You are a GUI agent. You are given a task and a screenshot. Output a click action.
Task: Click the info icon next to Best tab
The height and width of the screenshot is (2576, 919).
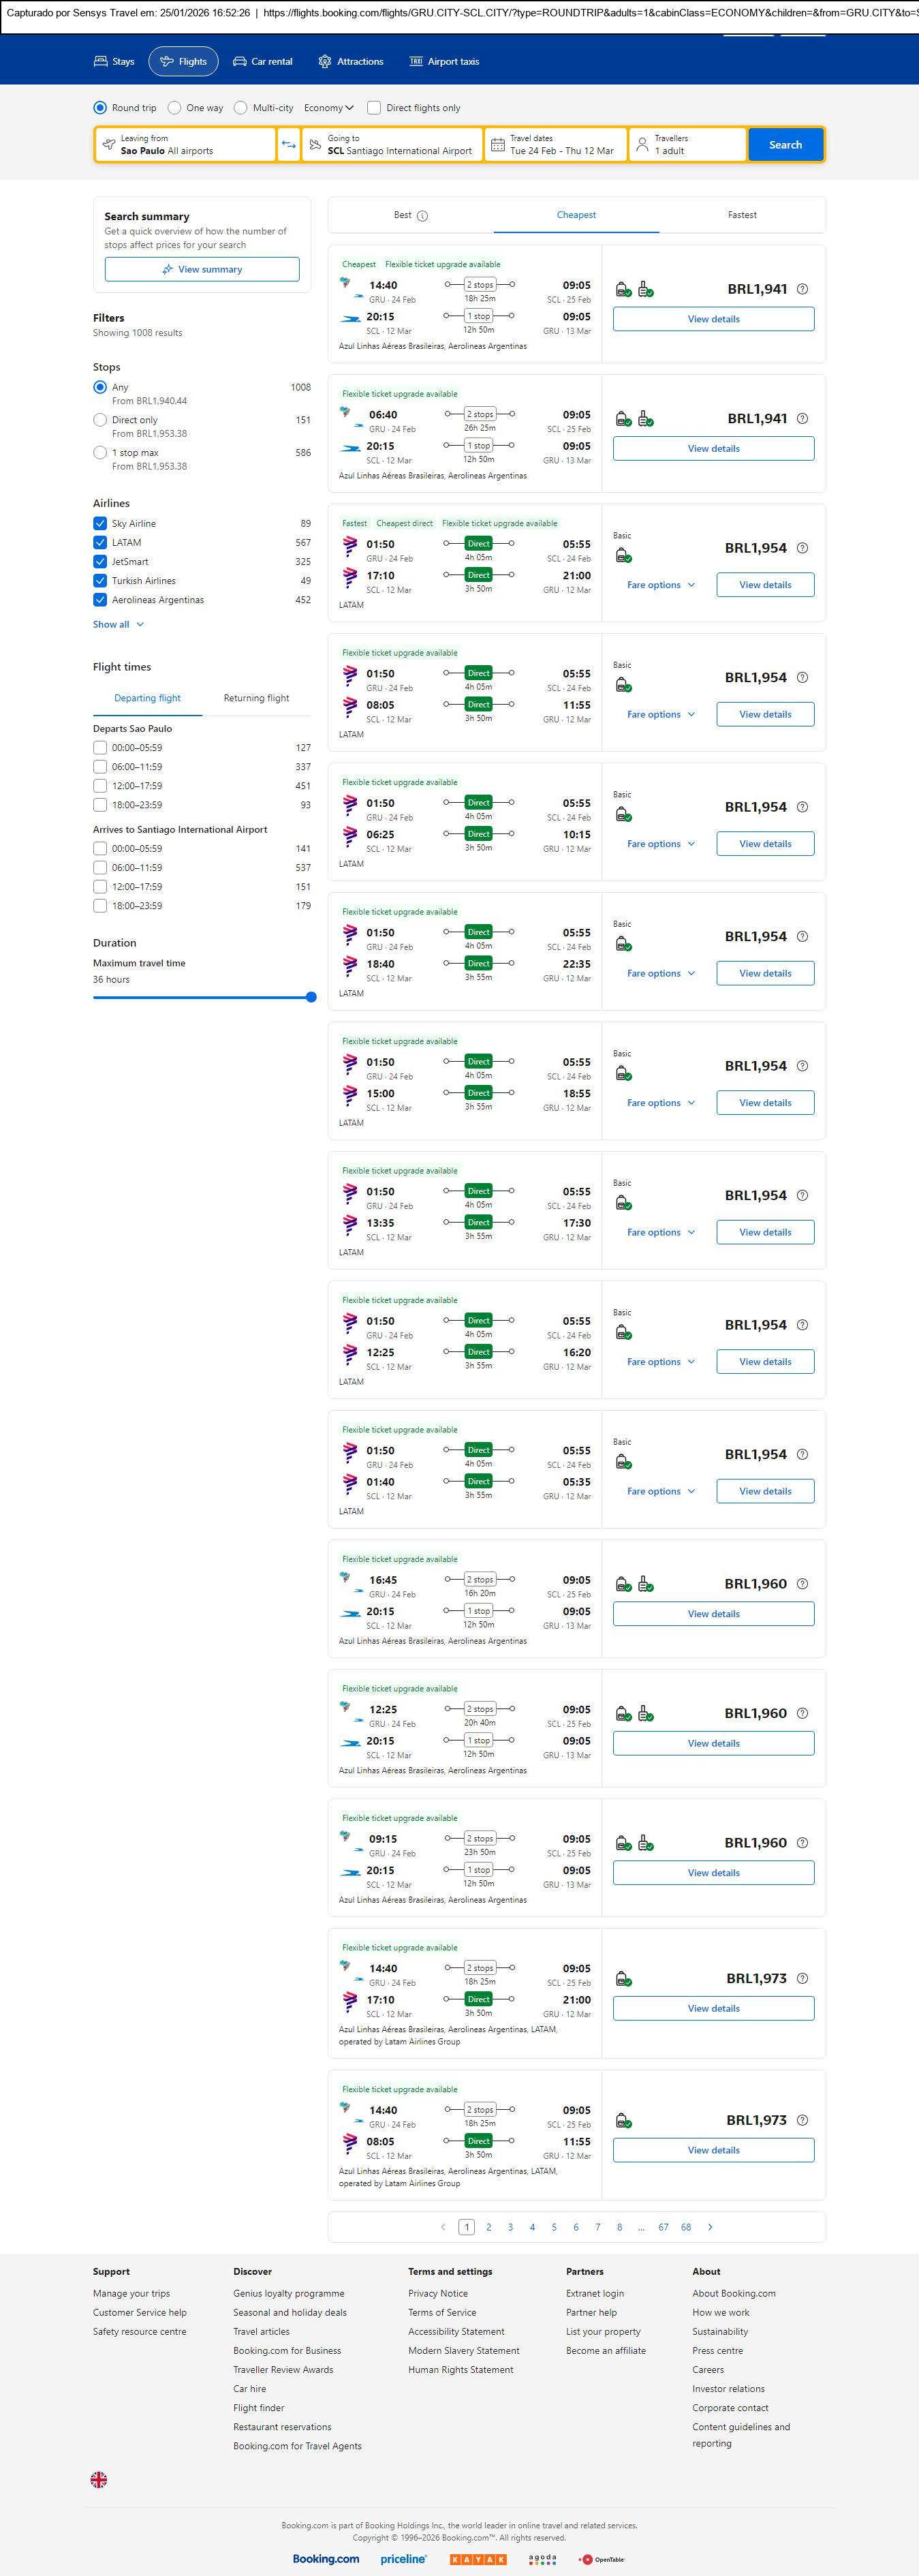coord(422,216)
